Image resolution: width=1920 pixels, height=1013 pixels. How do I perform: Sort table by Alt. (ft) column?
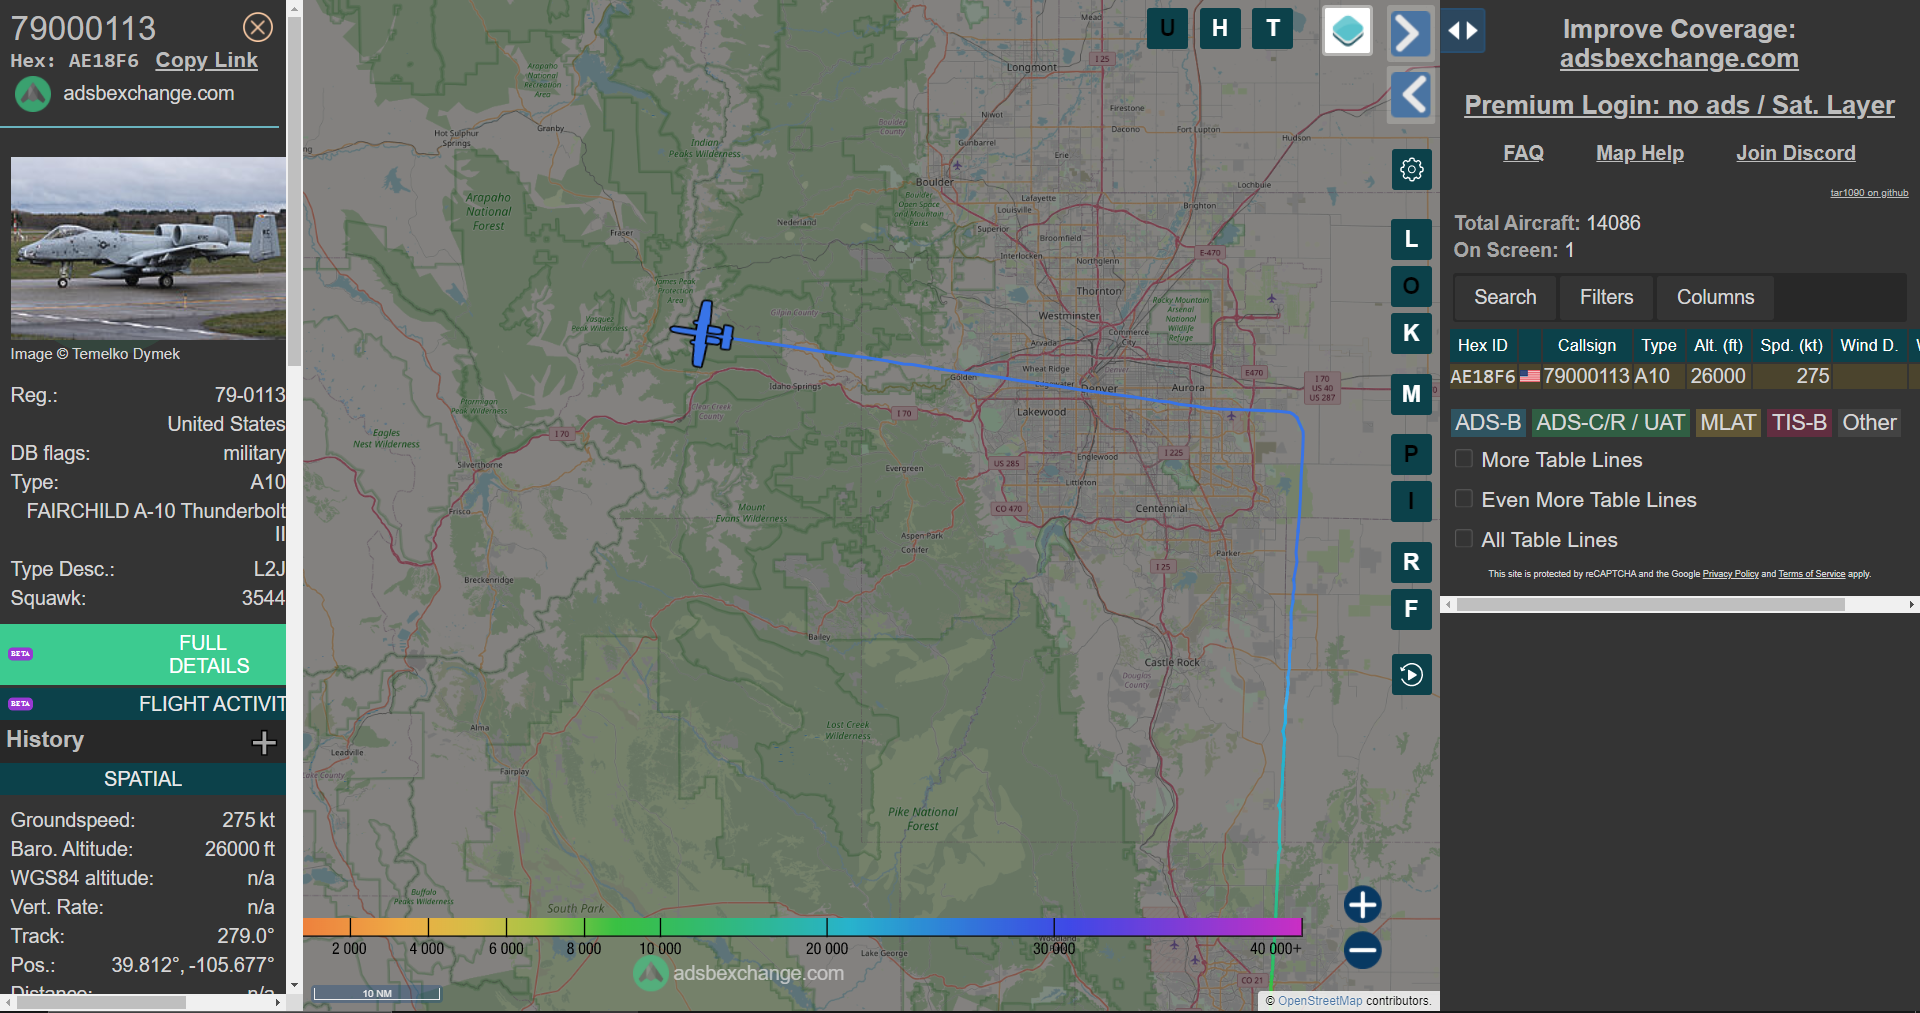tap(1718, 345)
